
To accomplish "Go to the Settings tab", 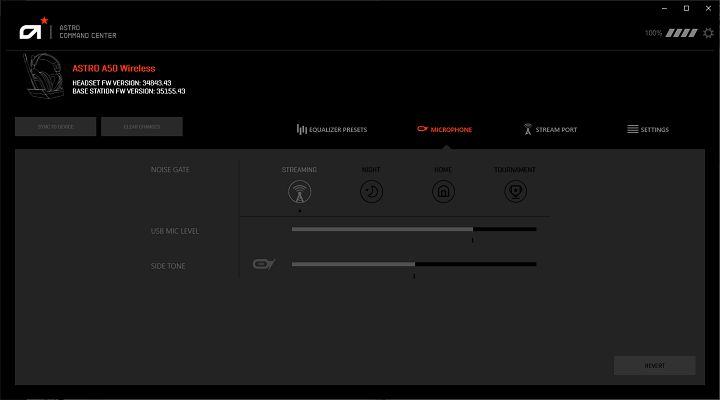I will tap(648, 130).
